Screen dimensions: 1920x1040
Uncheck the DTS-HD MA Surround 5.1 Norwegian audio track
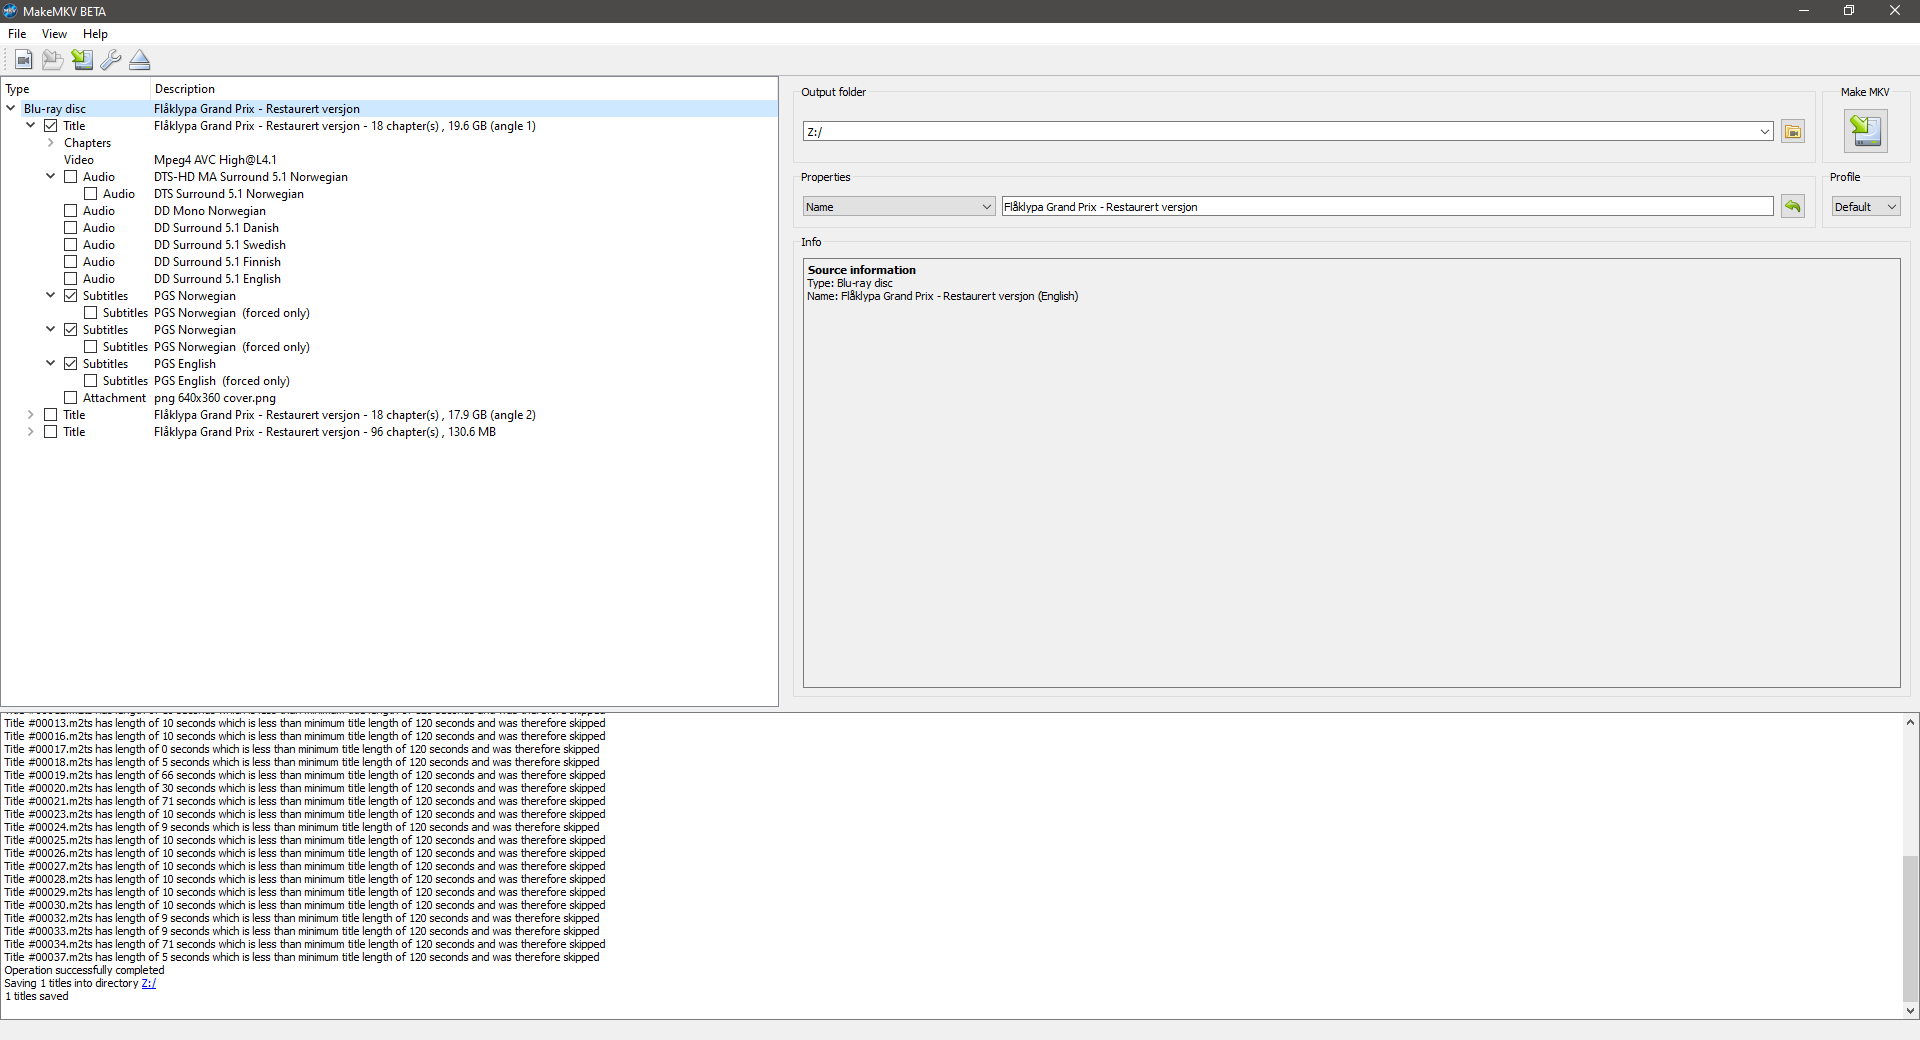71,176
